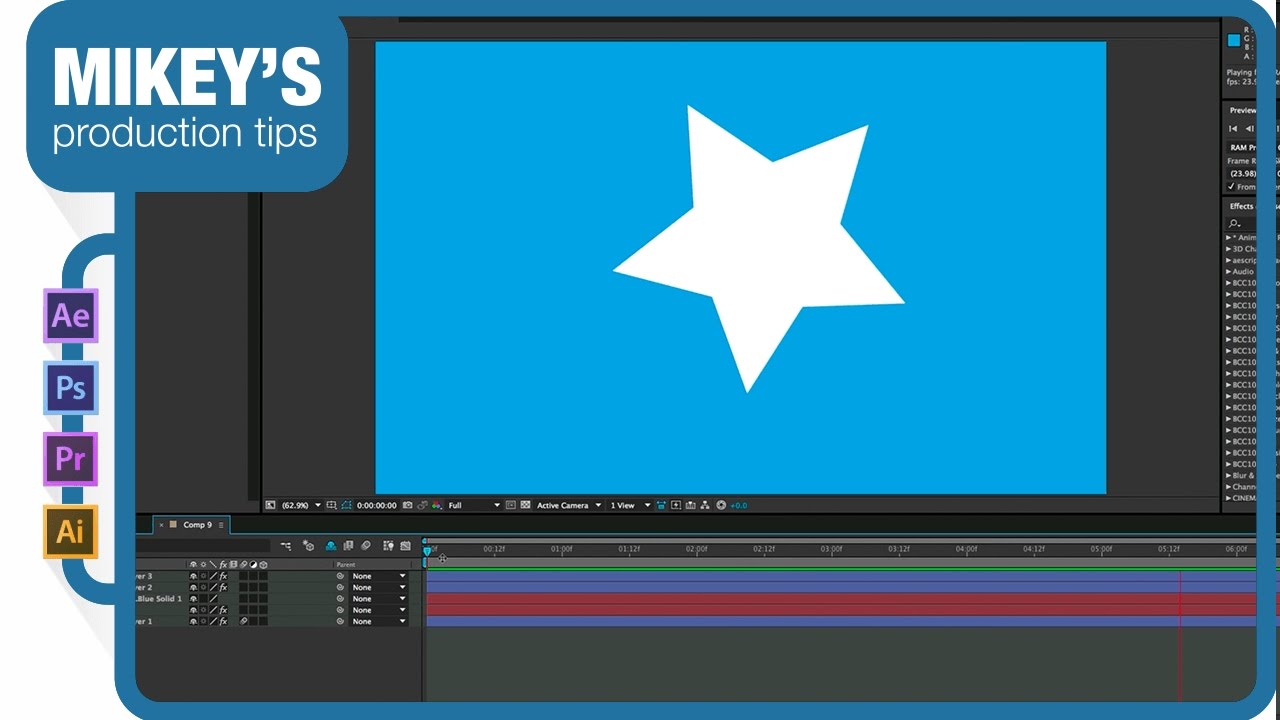Viewport: 1280px width, 720px height.
Task: Open the Parent None dropdown for Layer 3
Action: click(379, 576)
